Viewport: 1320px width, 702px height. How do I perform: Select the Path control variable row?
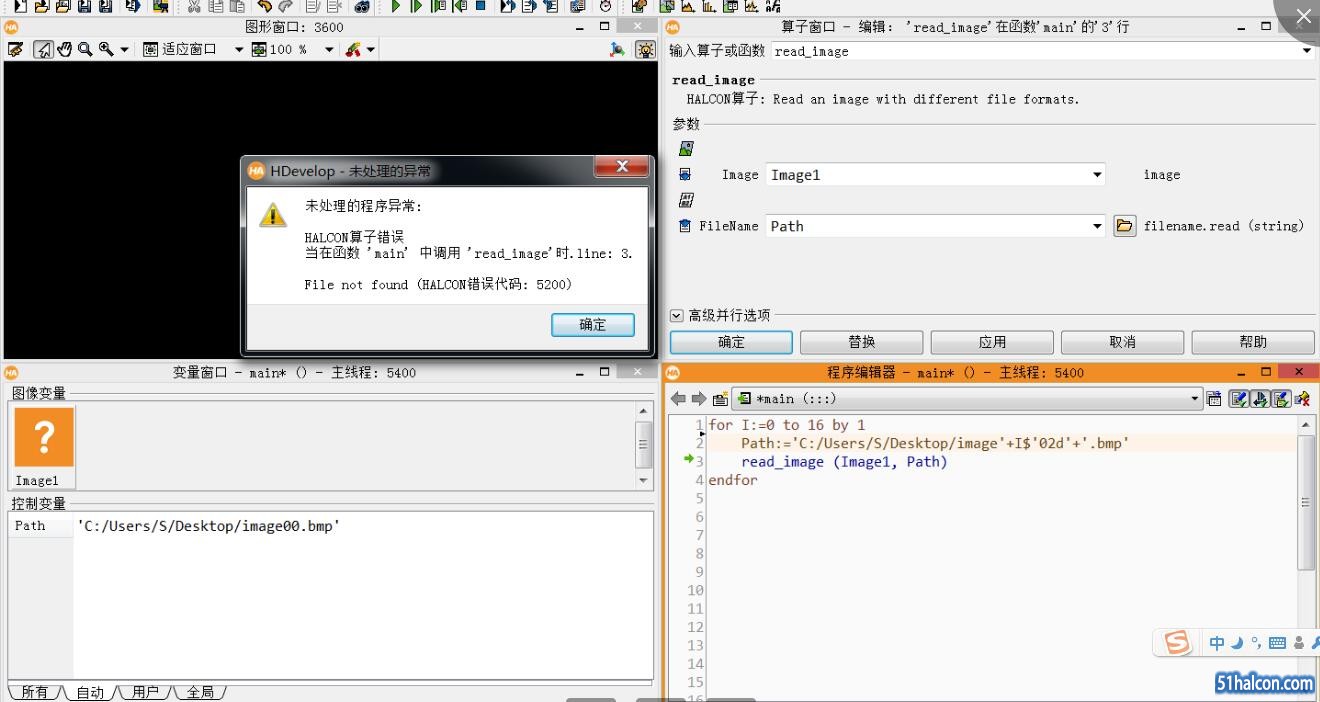tap(330, 525)
